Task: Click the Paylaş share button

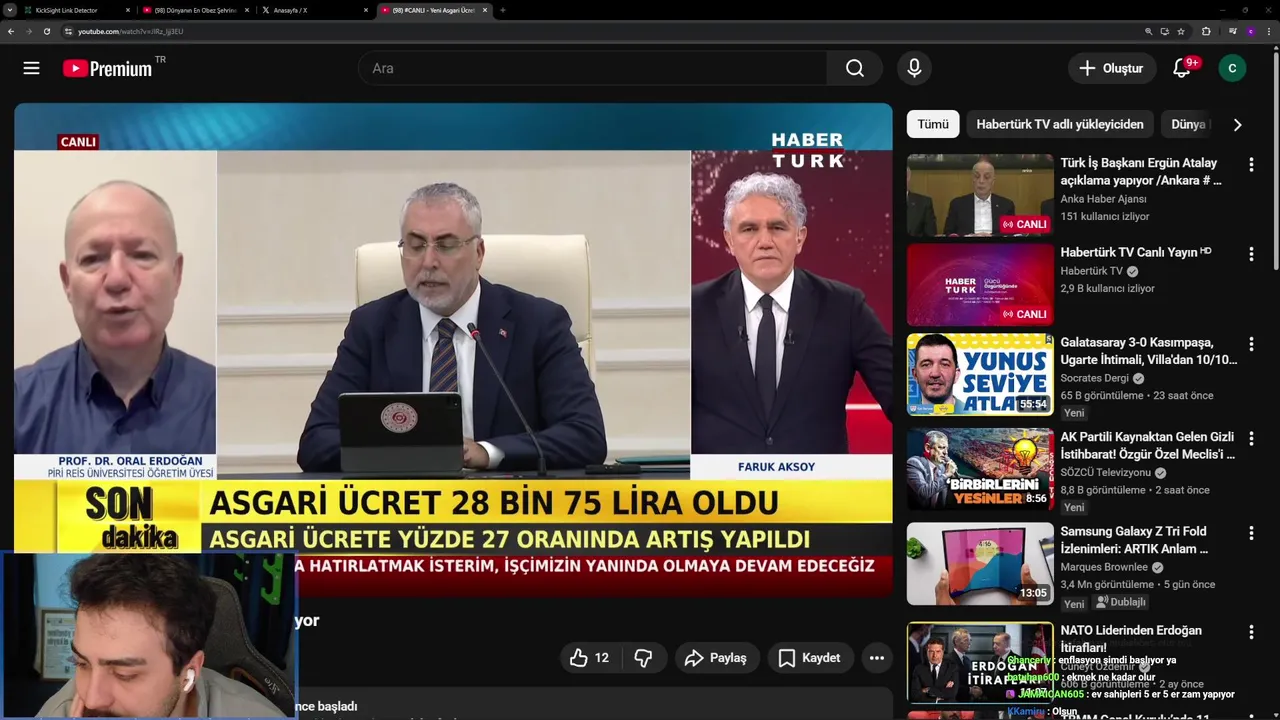Action: coord(716,658)
